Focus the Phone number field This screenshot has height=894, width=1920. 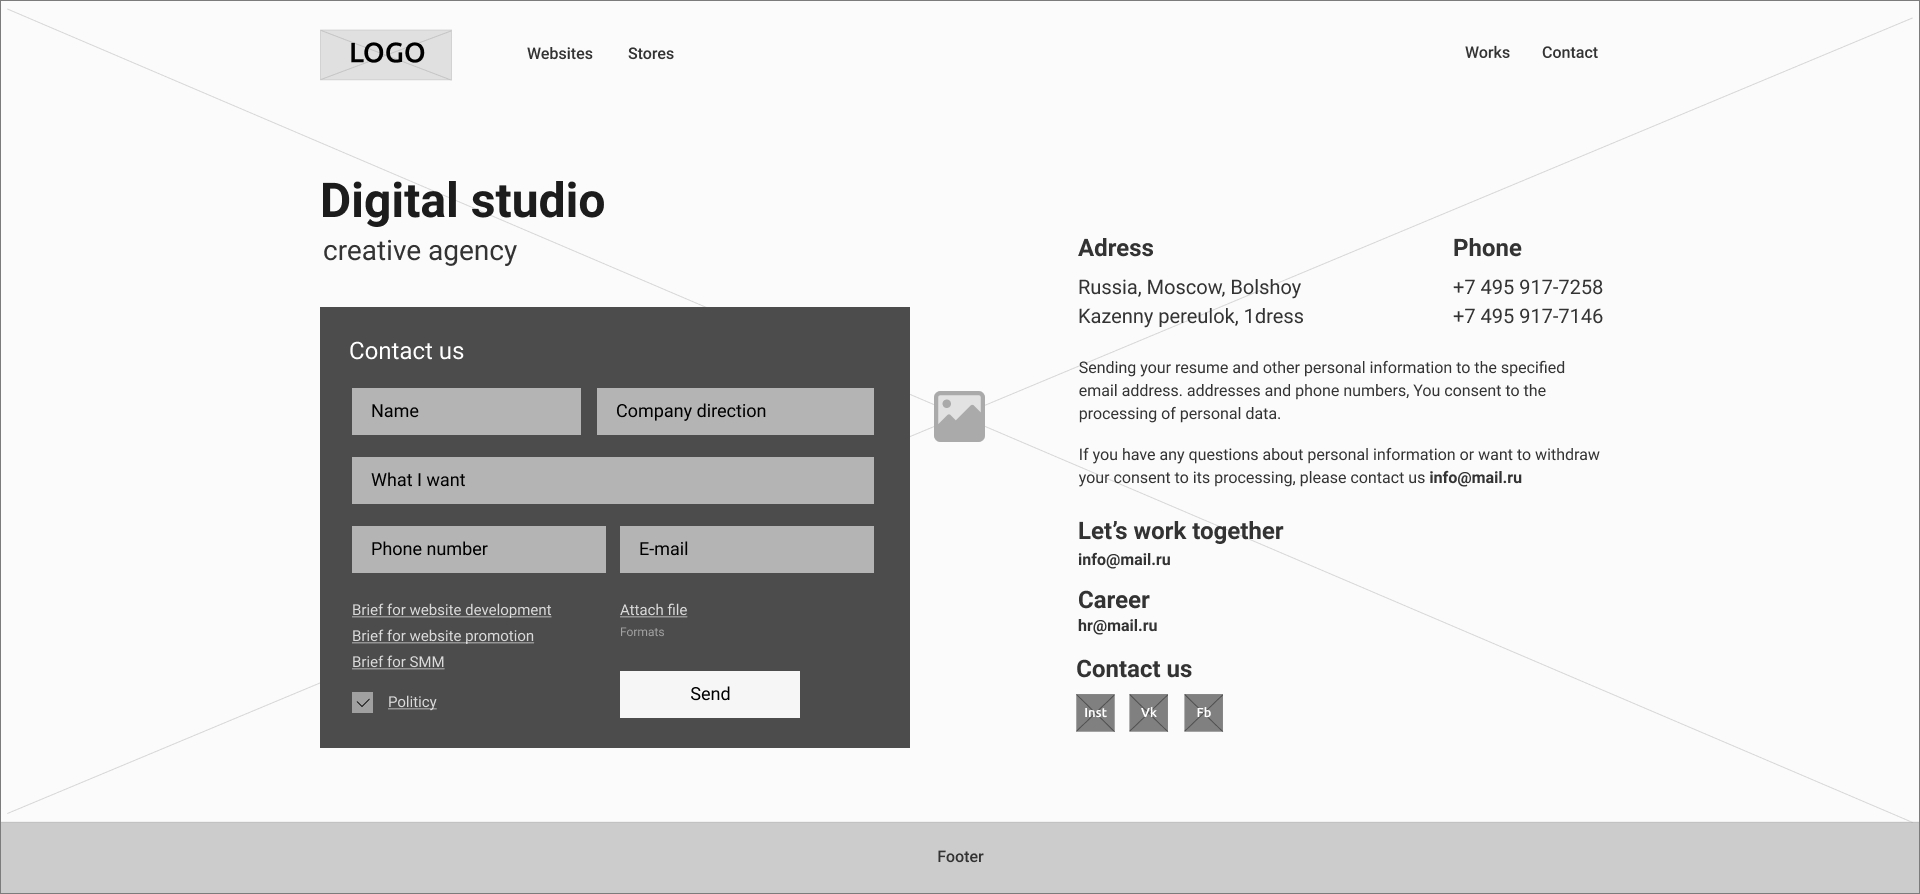click(479, 549)
